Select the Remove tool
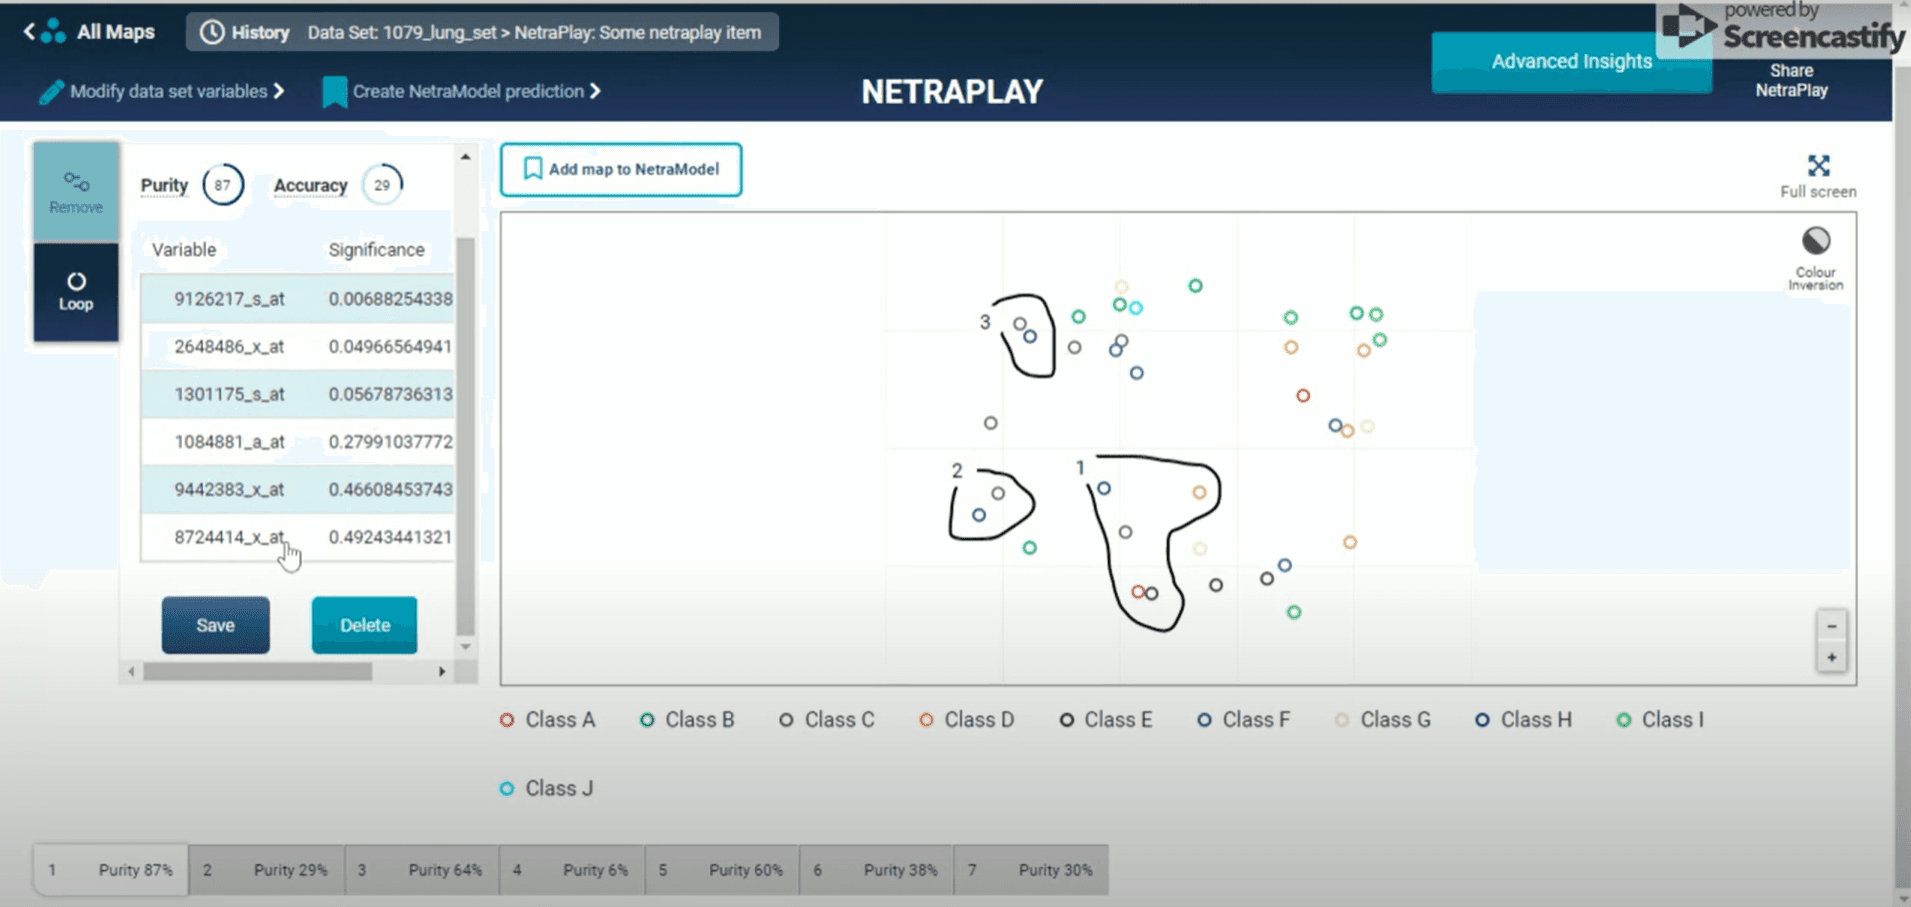 click(76, 192)
